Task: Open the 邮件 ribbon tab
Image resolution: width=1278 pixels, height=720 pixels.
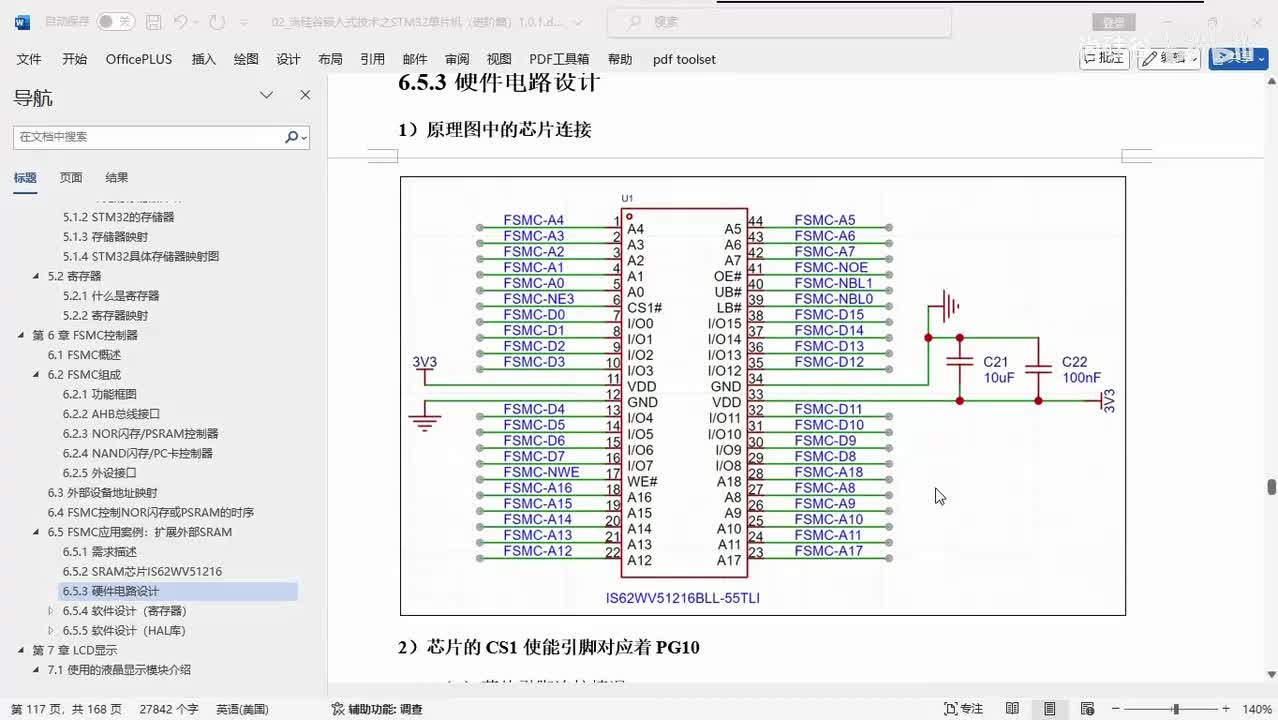Action: click(415, 59)
